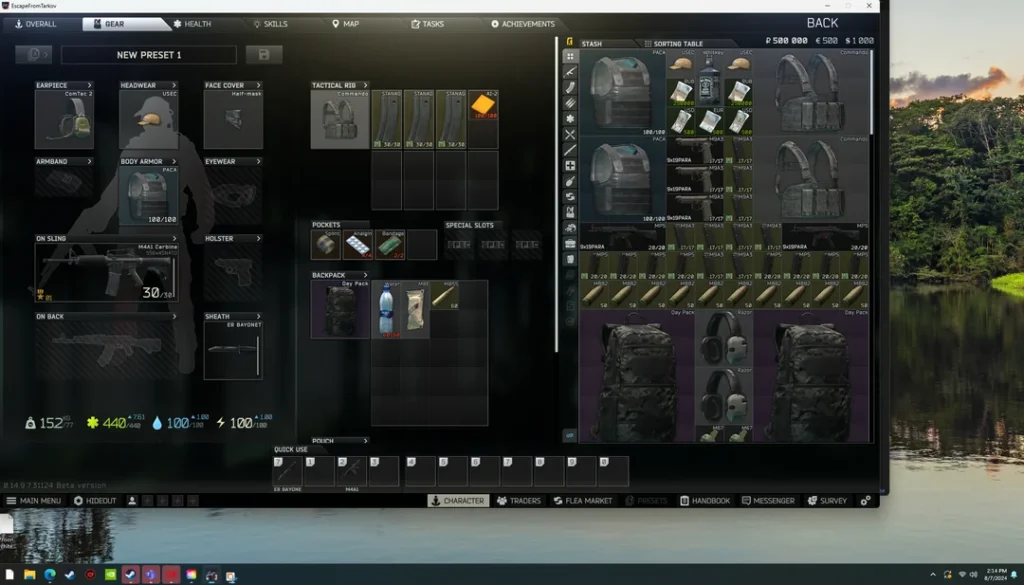Open the Map tab

(345, 24)
